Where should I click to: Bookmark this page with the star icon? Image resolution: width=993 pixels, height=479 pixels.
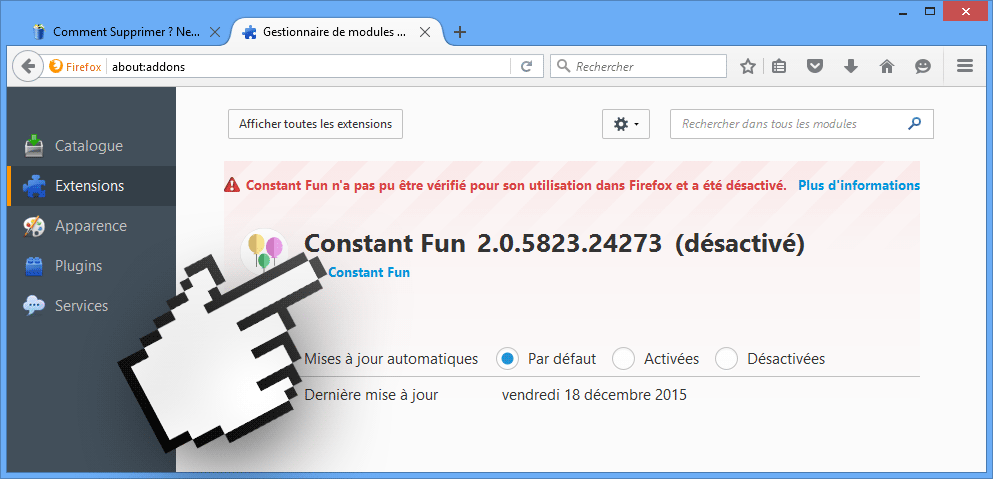748,67
